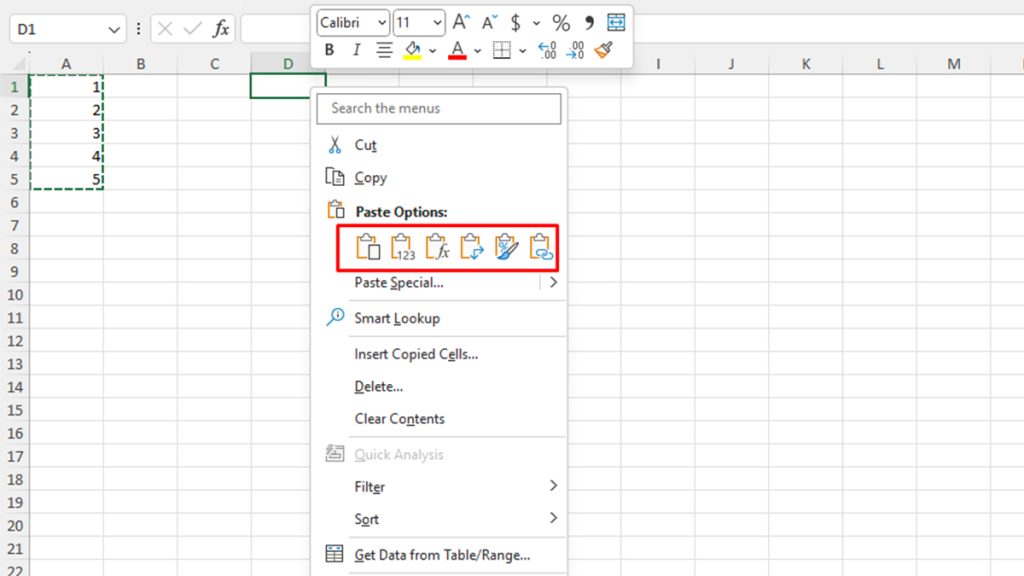The height and width of the screenshot is (576, 1024).
Task: Open the Calibri font name dropdown
Action: (x=380, y=22)
